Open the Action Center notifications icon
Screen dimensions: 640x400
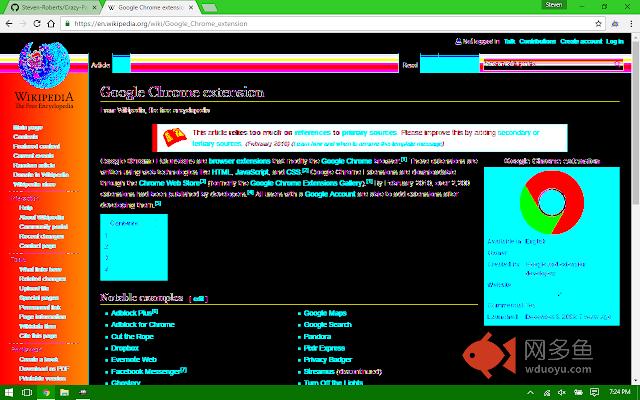pos(595,393)
